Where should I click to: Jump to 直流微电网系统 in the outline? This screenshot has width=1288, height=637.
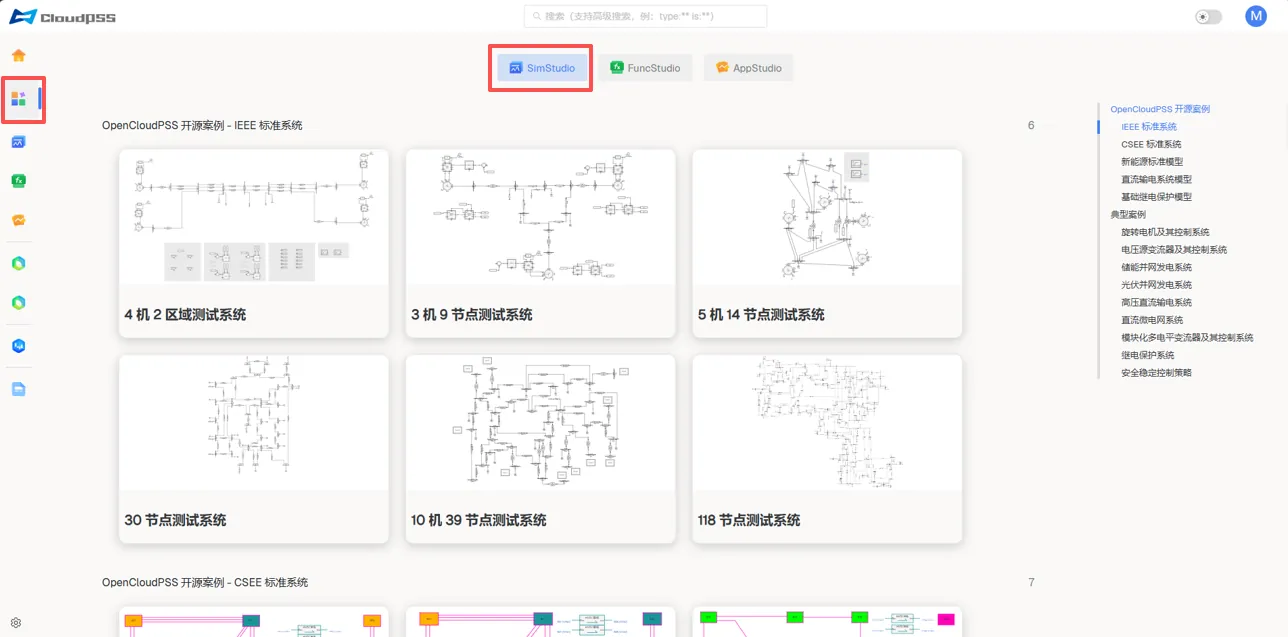[1152, 320]
